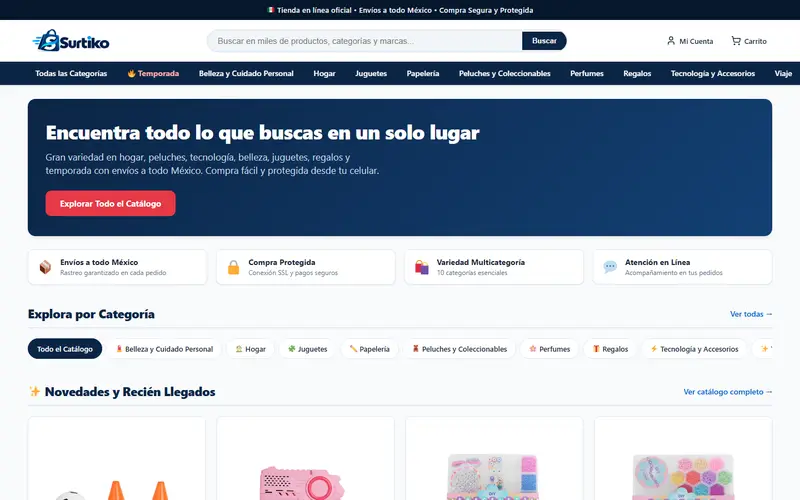
Task: Click the package icon beside Envíos a todo México
Action: 45,267
